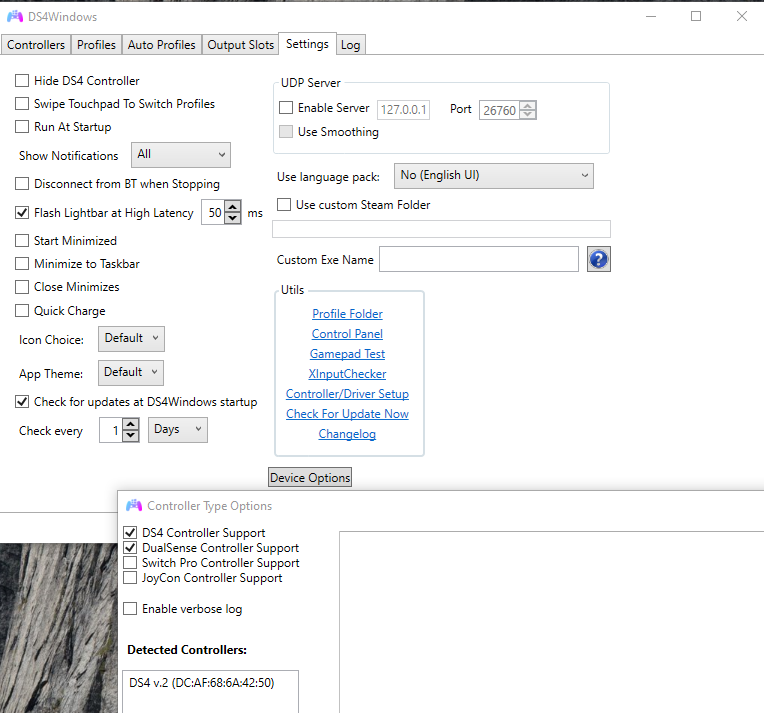Image resolution: width=764 pixels, height=713 pixels.
Task: Decrease the Check every interval number
Action: tap(131, 436)
